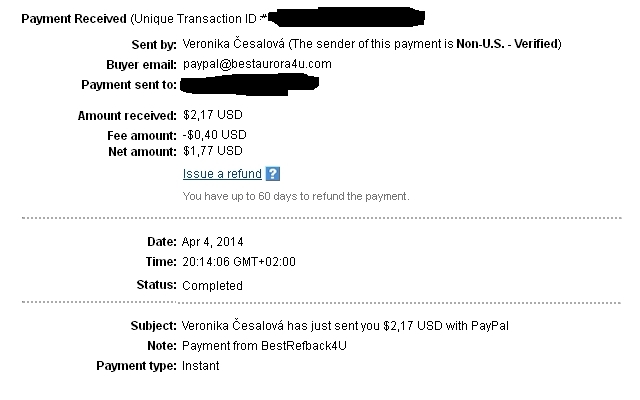
Task: Select the buyer email paypal@bestaurora4u.com
Action: 257,64
